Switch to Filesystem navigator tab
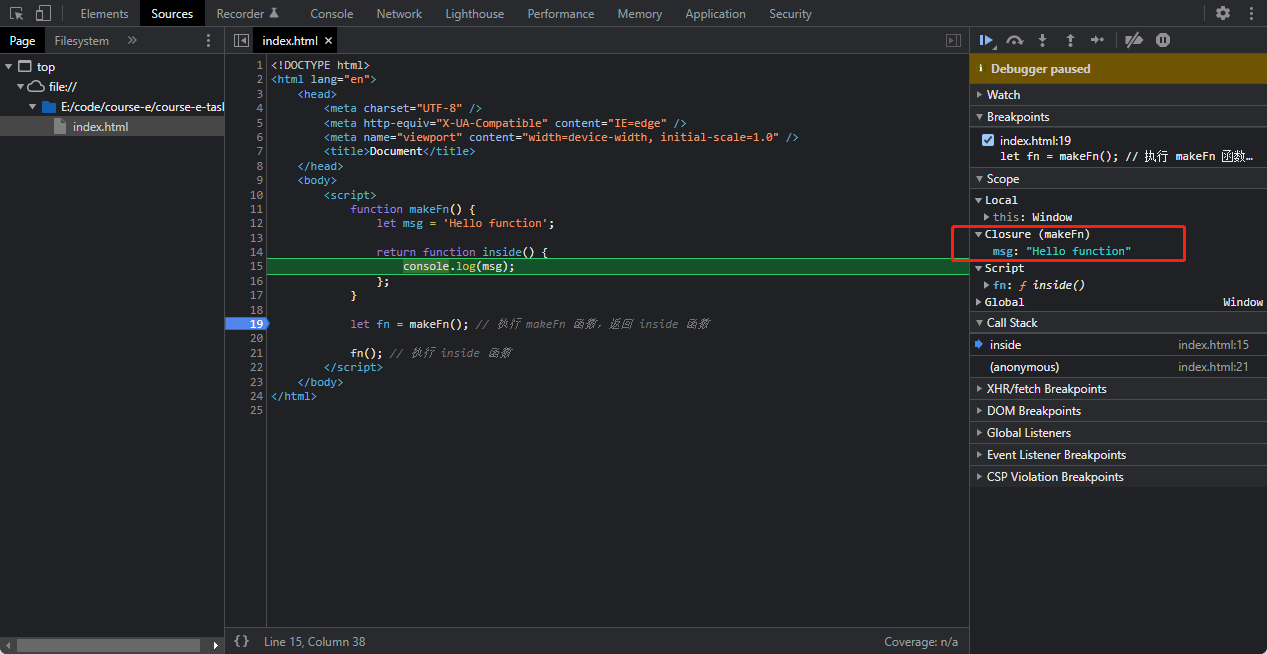This screenshot has height=654, width=1267. [x=82, y=41]
